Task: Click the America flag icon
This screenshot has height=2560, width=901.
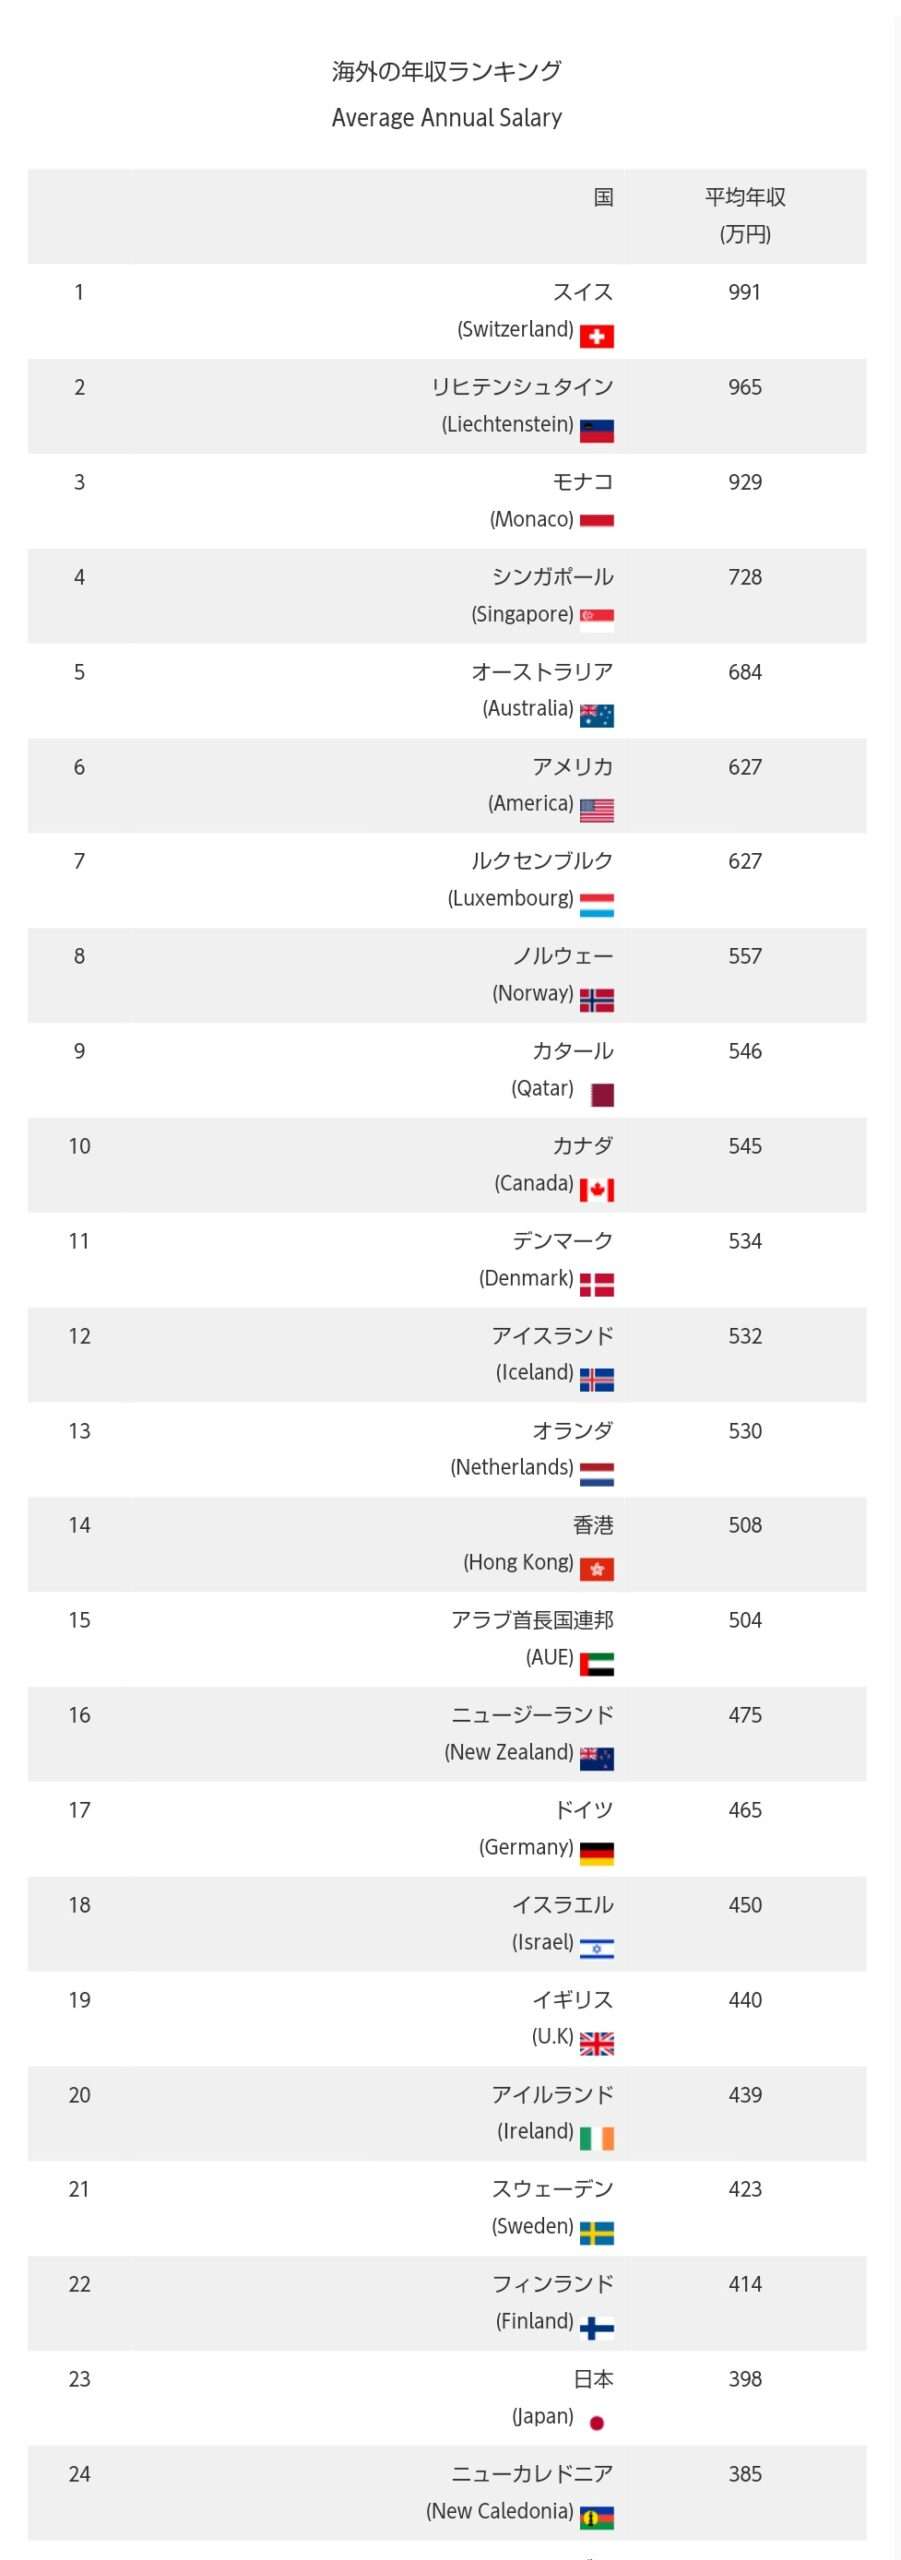Action: click(x=596, y=810)
